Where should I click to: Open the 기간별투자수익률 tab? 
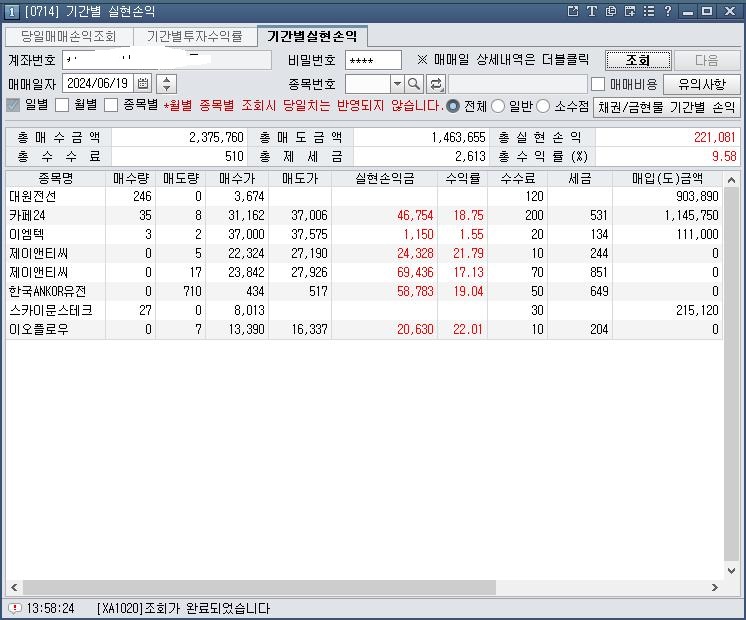click(x=194, y=36)
